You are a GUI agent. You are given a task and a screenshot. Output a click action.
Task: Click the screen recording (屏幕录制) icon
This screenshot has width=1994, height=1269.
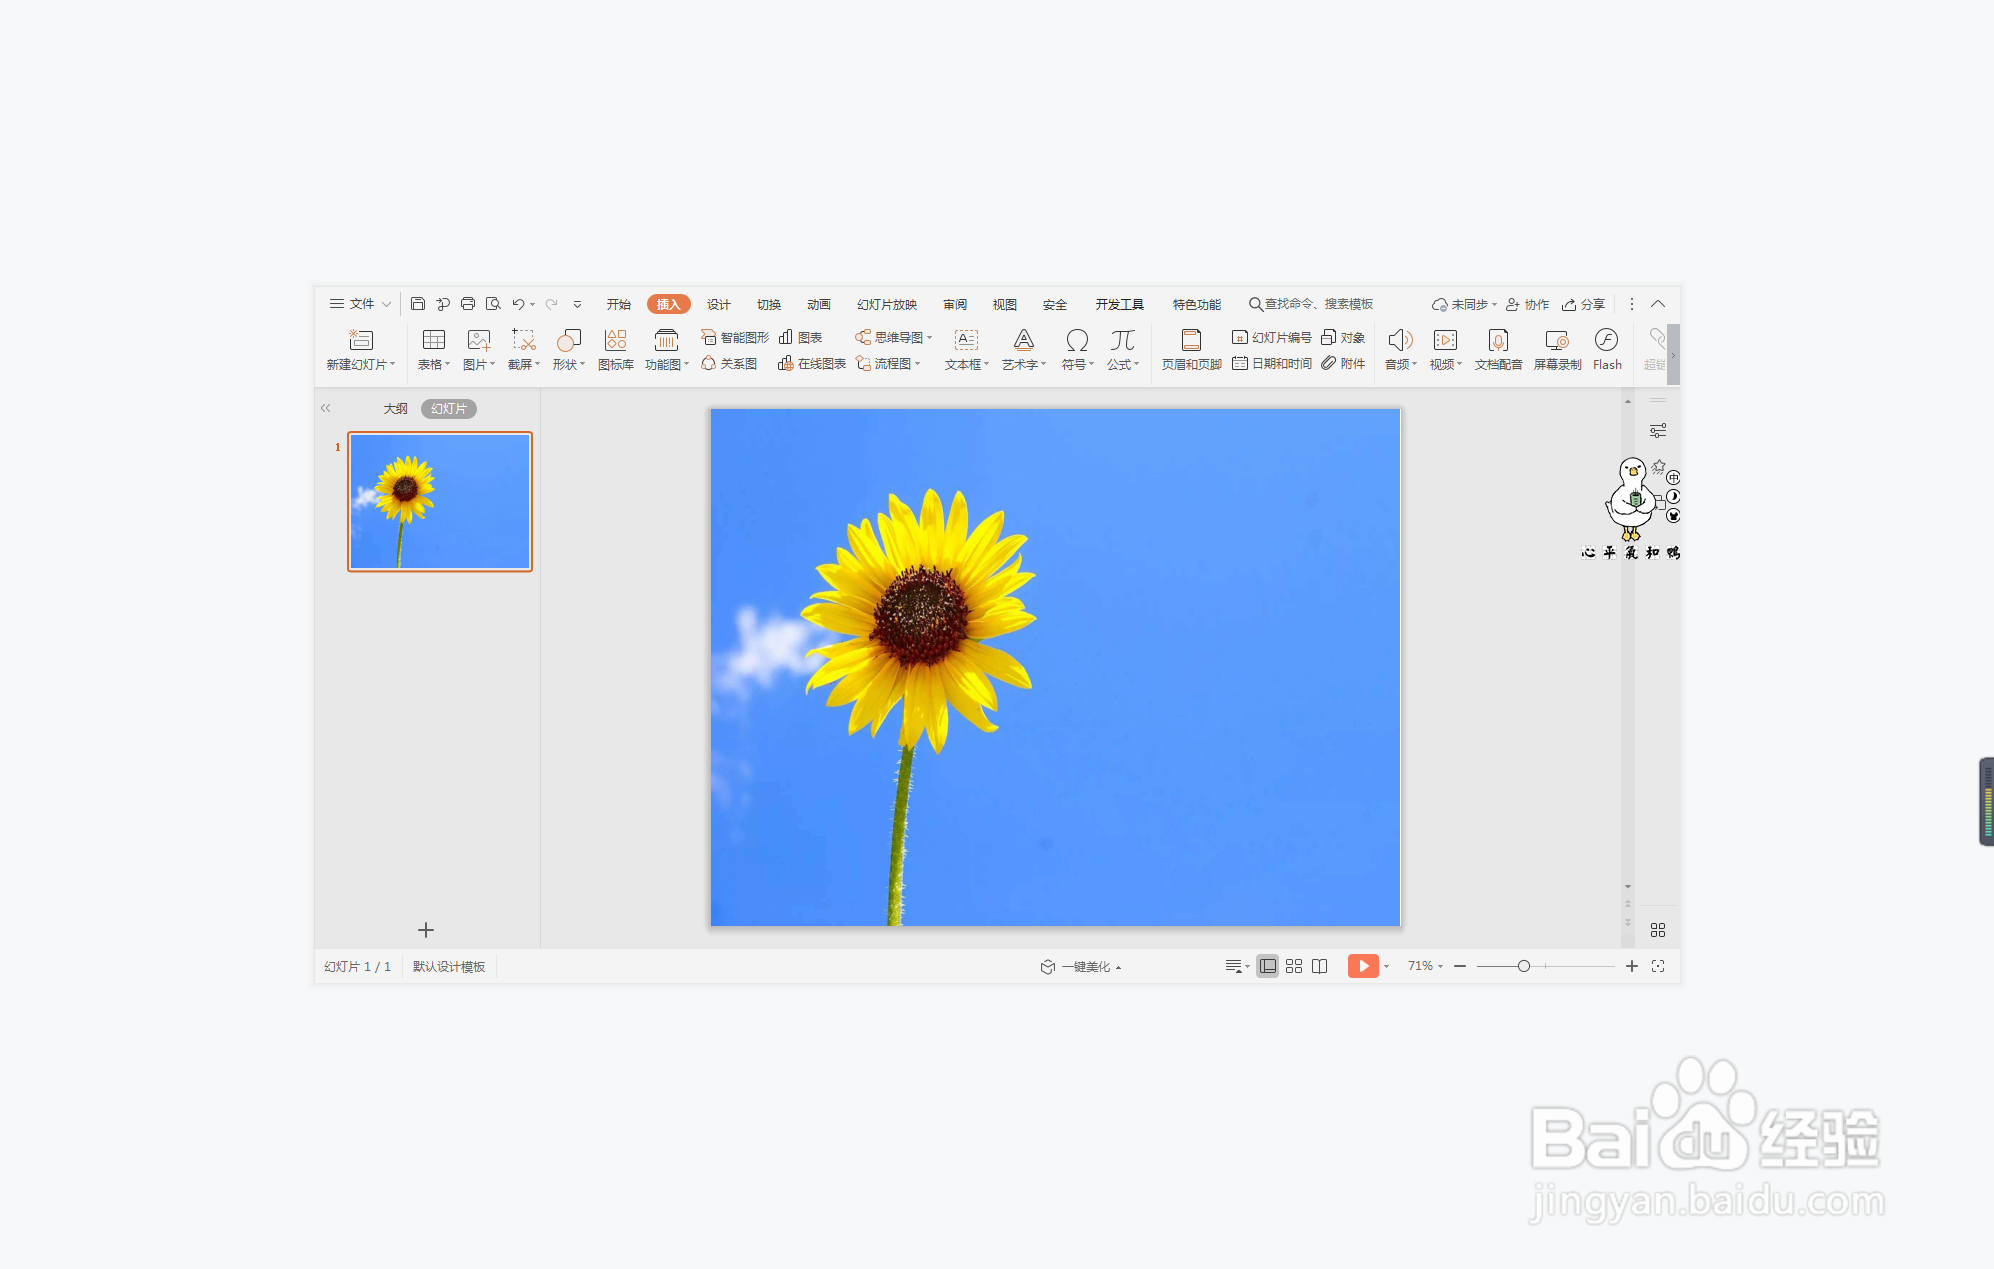[x=1556, y=341]
